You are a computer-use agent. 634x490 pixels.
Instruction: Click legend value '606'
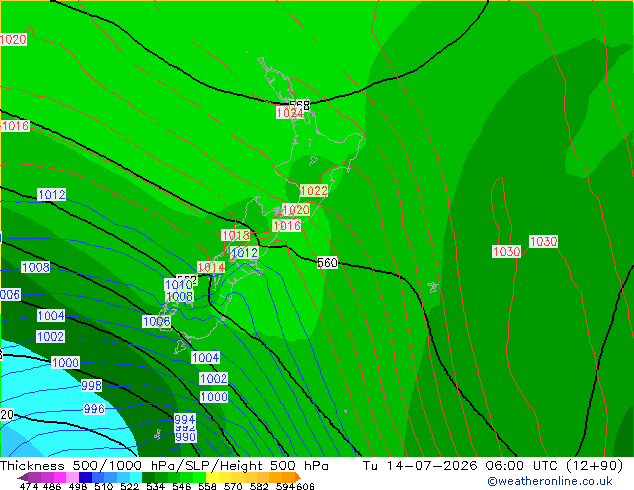click(x=305, y=486)
